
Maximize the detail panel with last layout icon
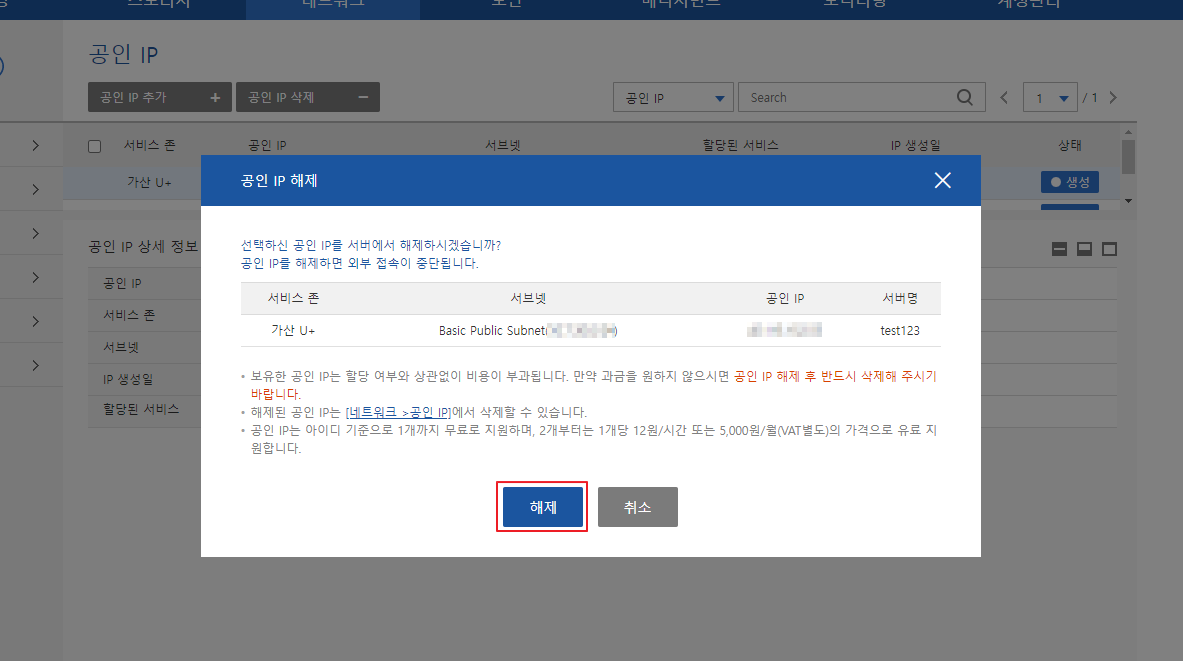click(x=1109, y=249)
